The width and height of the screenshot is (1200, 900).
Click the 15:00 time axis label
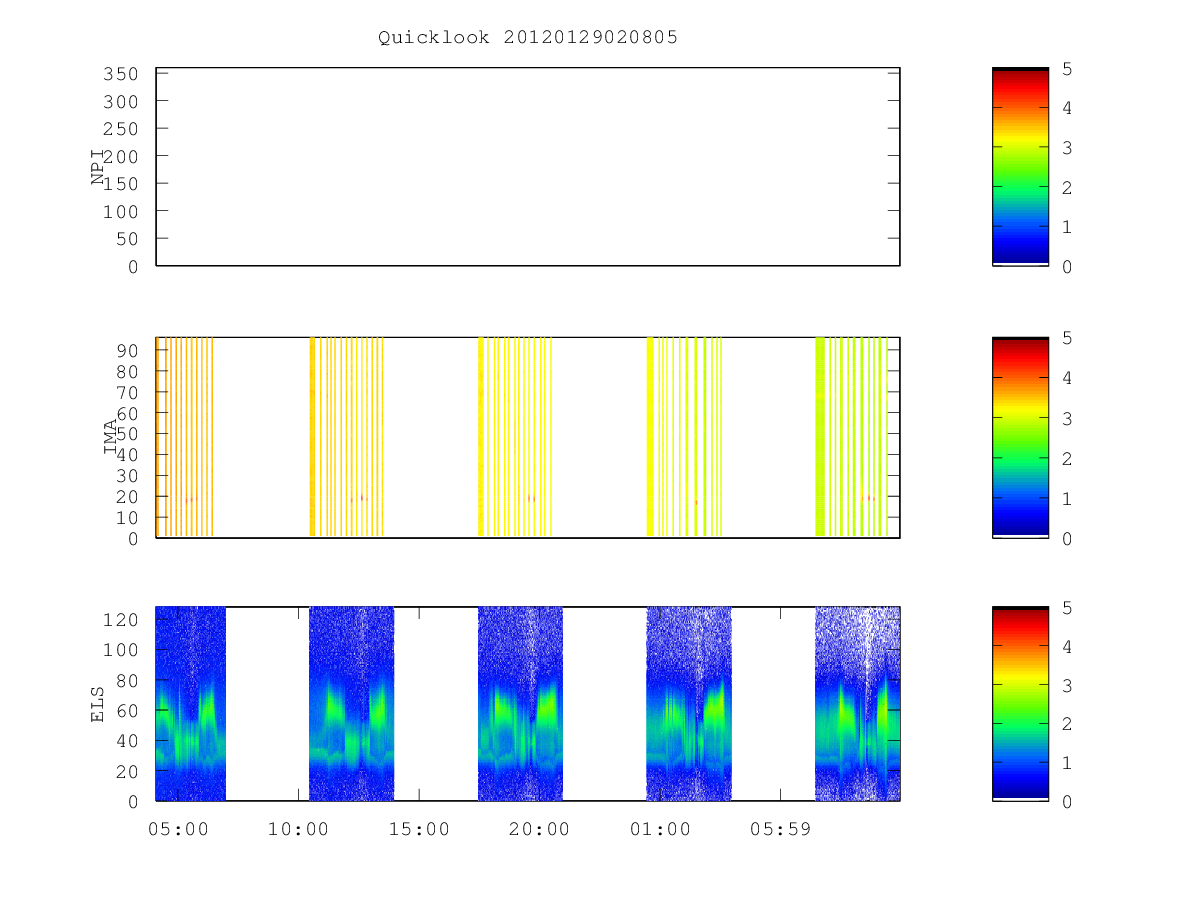click(x=419, y=829)
